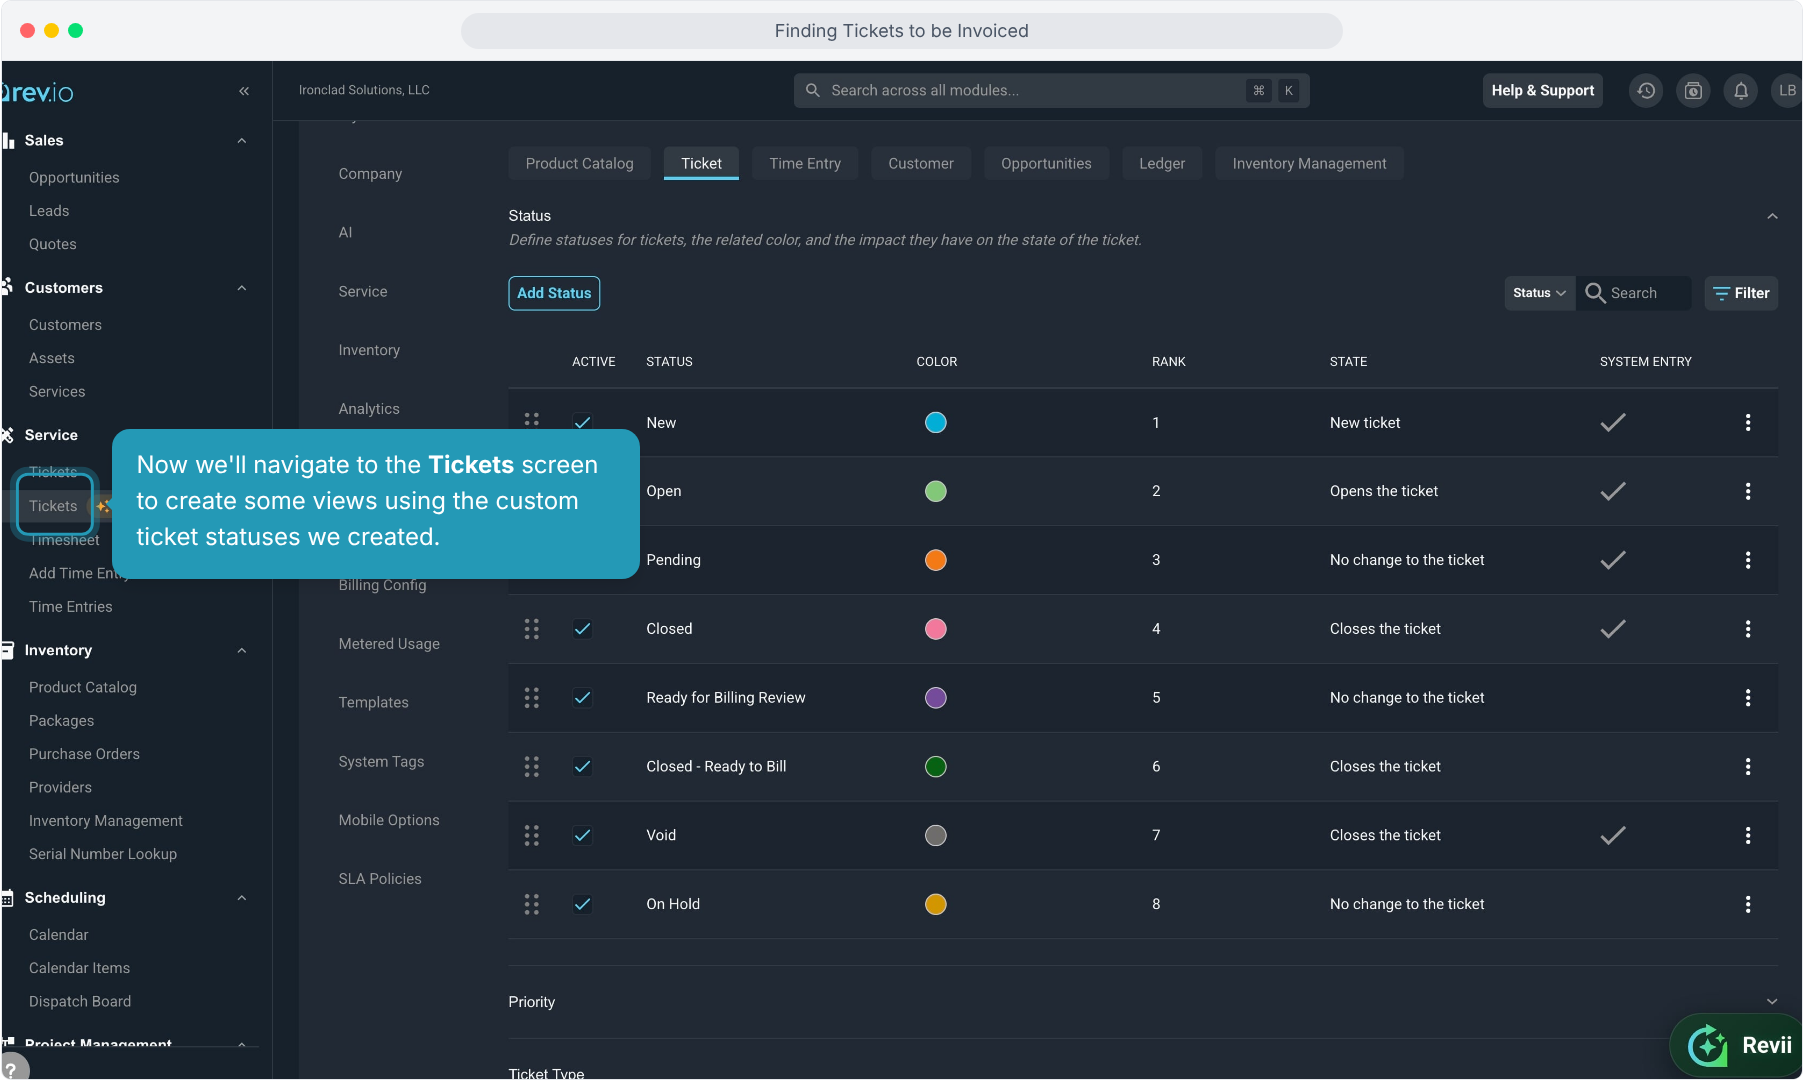Switch to the Ledger tab
This screenshot has width=1804, height=1080.
tap(1162, 163)
